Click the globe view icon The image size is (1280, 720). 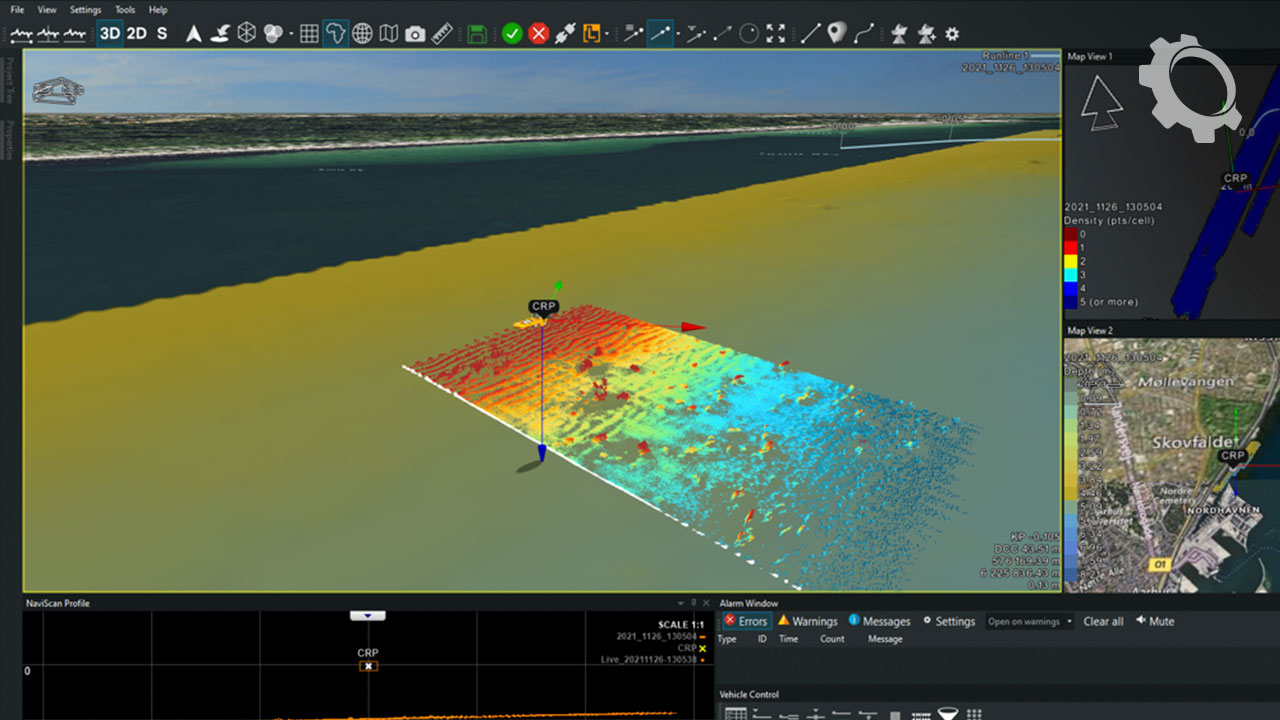point(362,34)
